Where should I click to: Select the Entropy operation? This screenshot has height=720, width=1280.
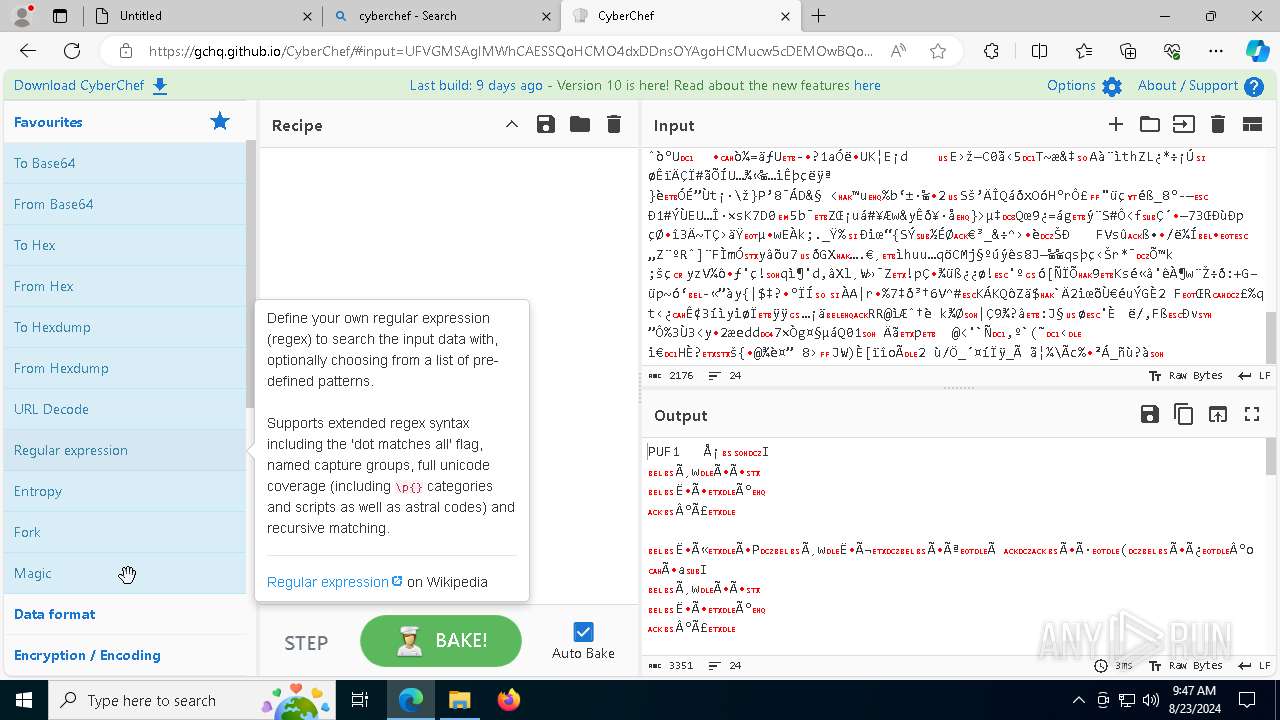[x=125, y=491]
